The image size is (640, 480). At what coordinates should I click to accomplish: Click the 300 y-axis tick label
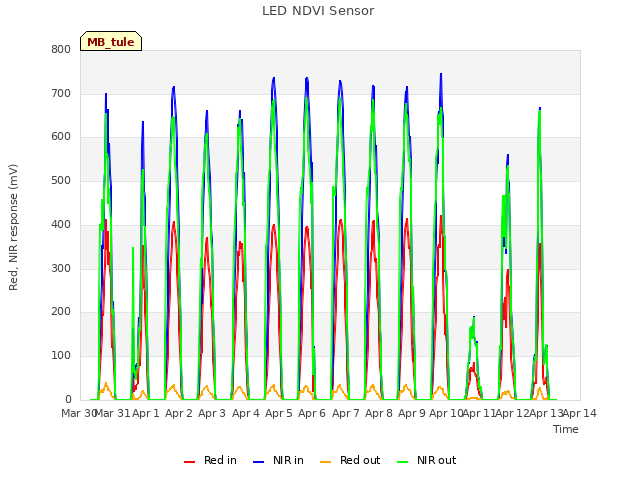[x=61, y=269]
